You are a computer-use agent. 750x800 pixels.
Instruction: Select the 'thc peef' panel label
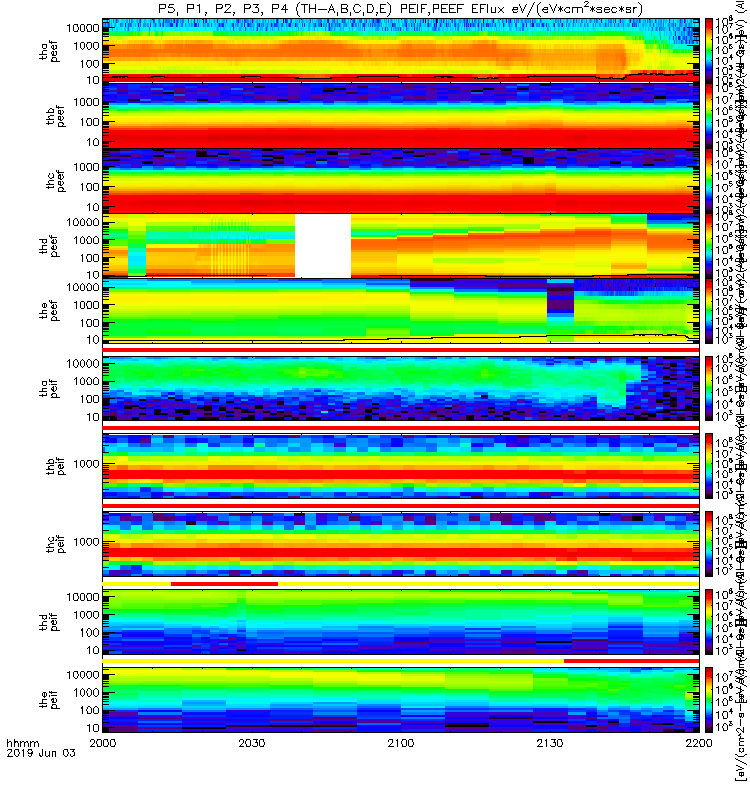pos(56,181)
